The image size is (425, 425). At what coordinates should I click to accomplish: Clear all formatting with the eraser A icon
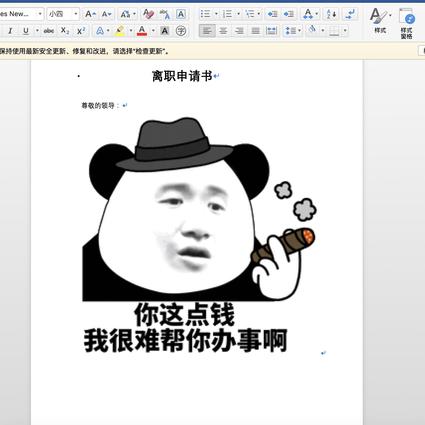coord(148,14)
